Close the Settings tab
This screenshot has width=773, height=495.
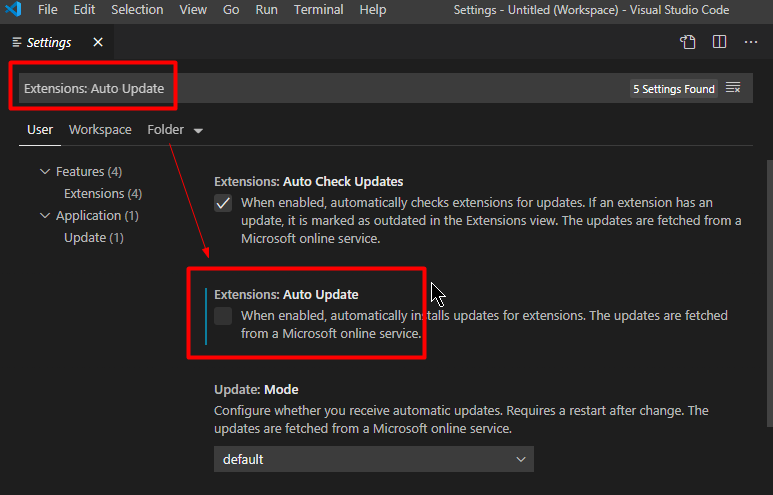tap(98, 42)
